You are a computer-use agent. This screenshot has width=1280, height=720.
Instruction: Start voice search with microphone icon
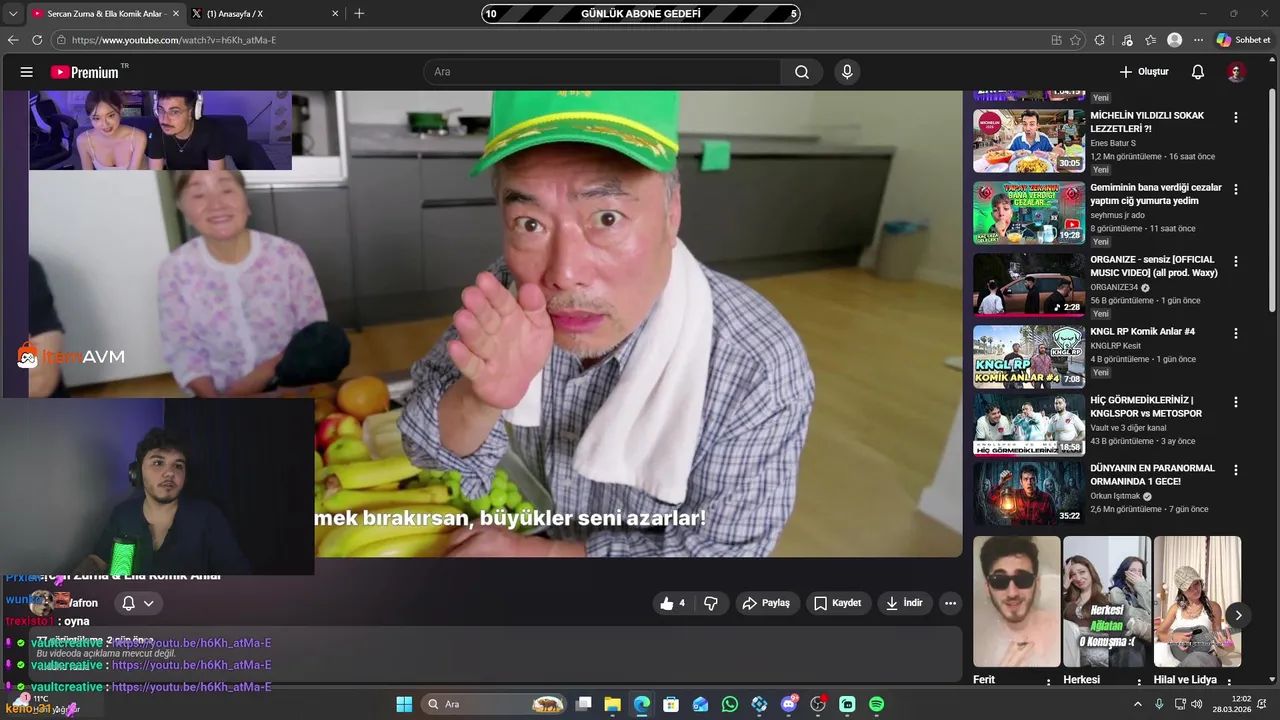click(847, 72)
